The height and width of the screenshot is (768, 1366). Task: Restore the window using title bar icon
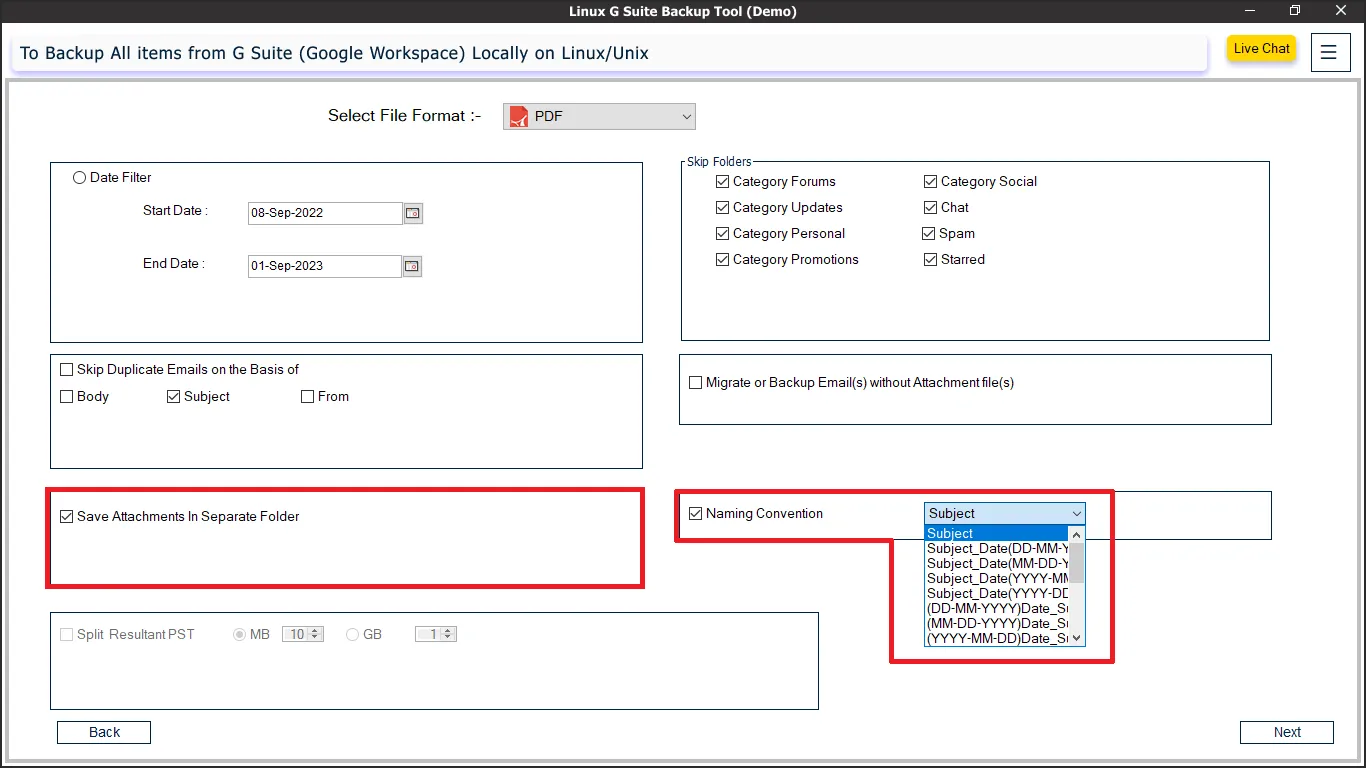coord(1295,11)
